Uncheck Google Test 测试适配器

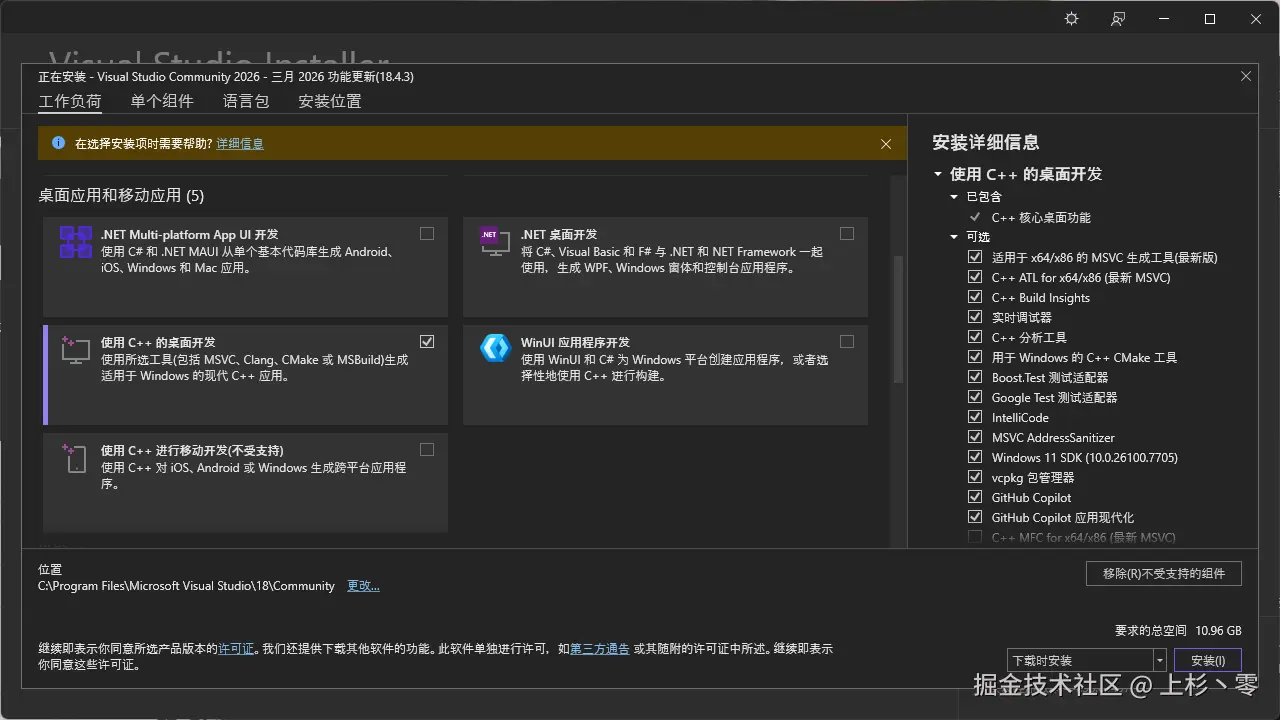(975, 397)
